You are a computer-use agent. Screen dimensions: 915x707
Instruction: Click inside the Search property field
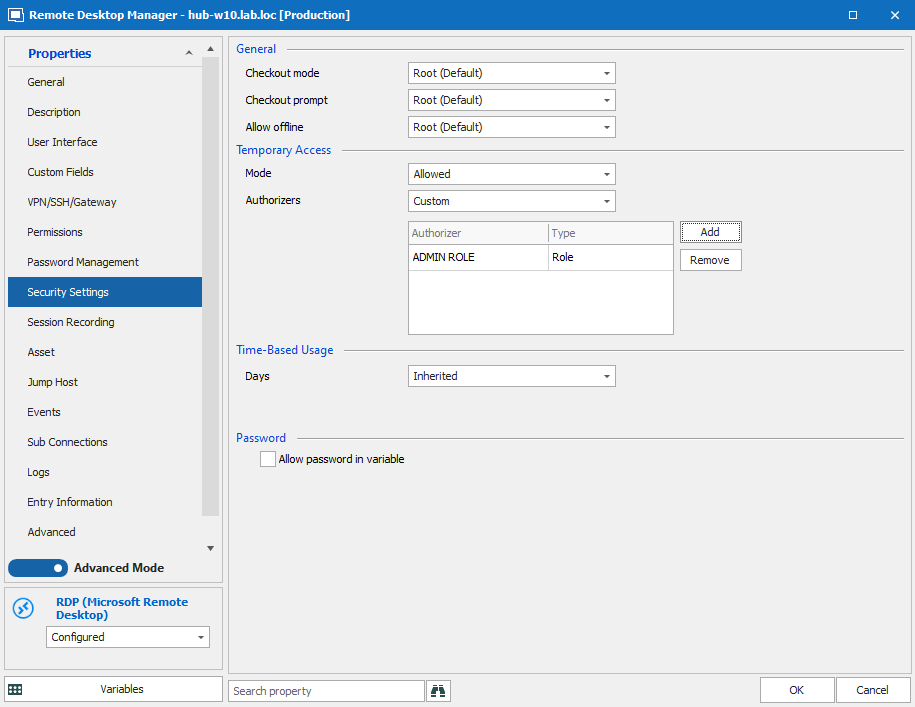[x=326, y=691]
